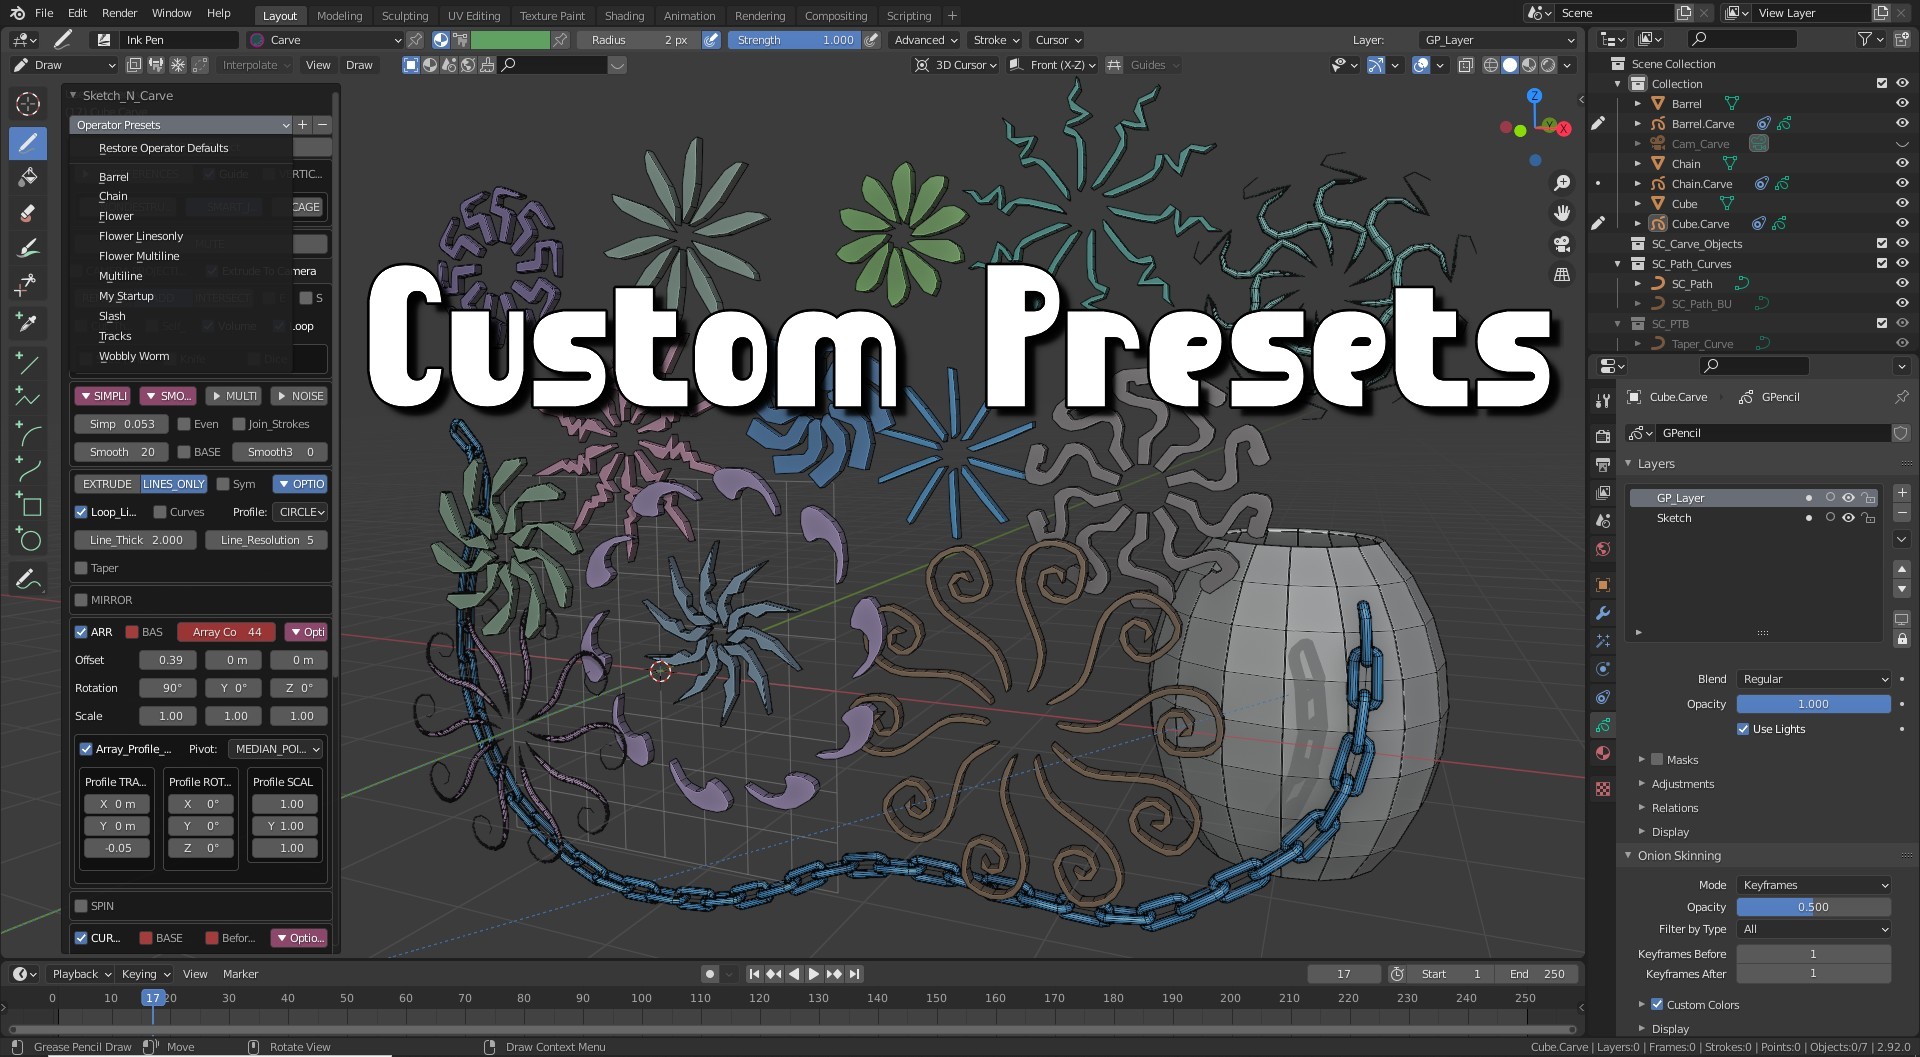
Task: Open the Filter by Type dropdown
Action: click(x=1813, y=929)
